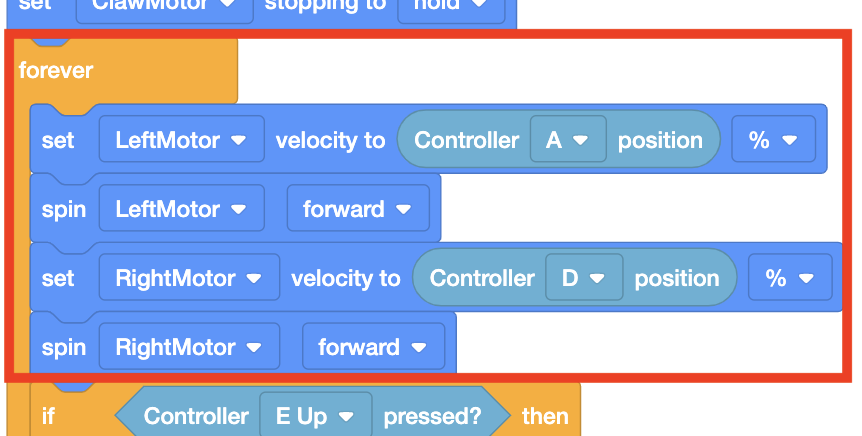Screen dimensions: 862x436
Task: Open RightMotor dropdown in set velocity block
Action: 189,278
